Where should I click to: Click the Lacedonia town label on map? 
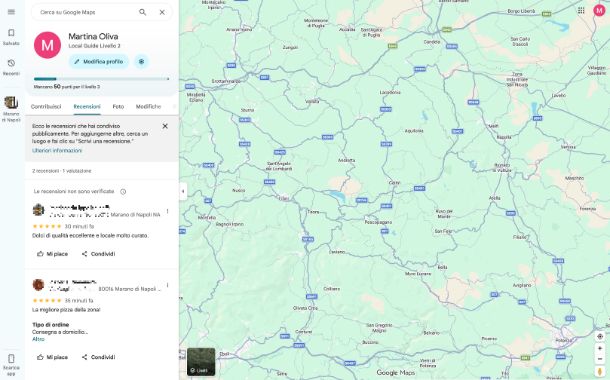coord(390,92)
